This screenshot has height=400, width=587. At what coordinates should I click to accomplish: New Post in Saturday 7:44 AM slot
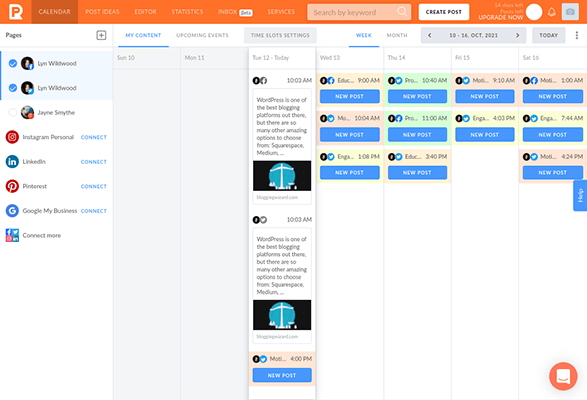coord(553,134)
